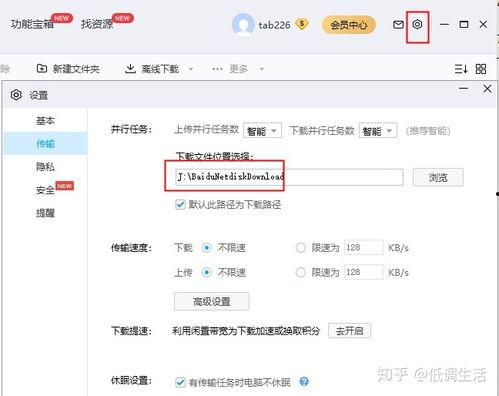This screenshot has height=396, width=499.
Task: Select 限速为 radio for download speed
Action: (x=300, y=248)
